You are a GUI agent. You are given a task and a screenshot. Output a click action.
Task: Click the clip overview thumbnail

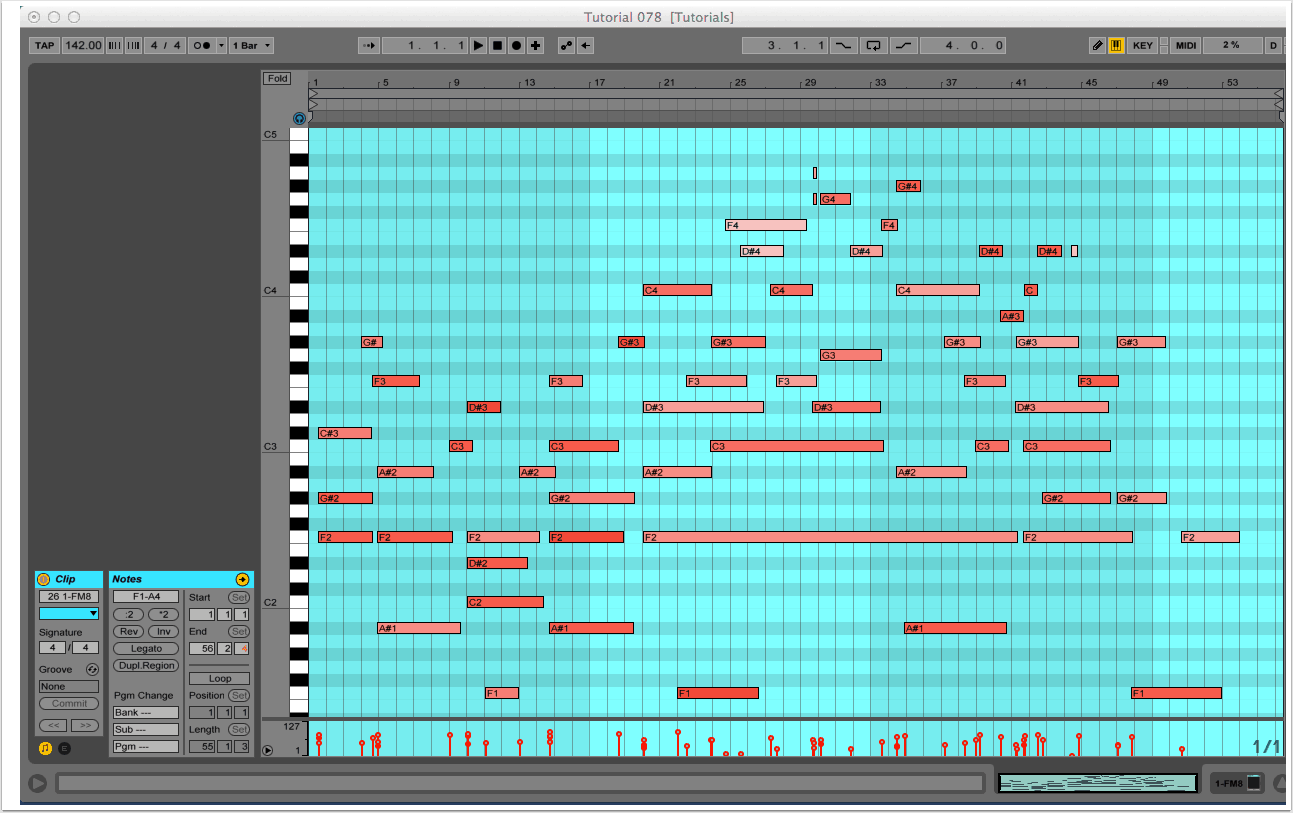point(1097,783)
